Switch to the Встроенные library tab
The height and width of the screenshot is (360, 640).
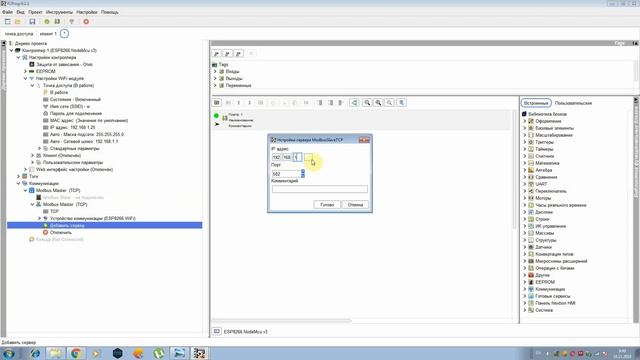pos(536,103)
